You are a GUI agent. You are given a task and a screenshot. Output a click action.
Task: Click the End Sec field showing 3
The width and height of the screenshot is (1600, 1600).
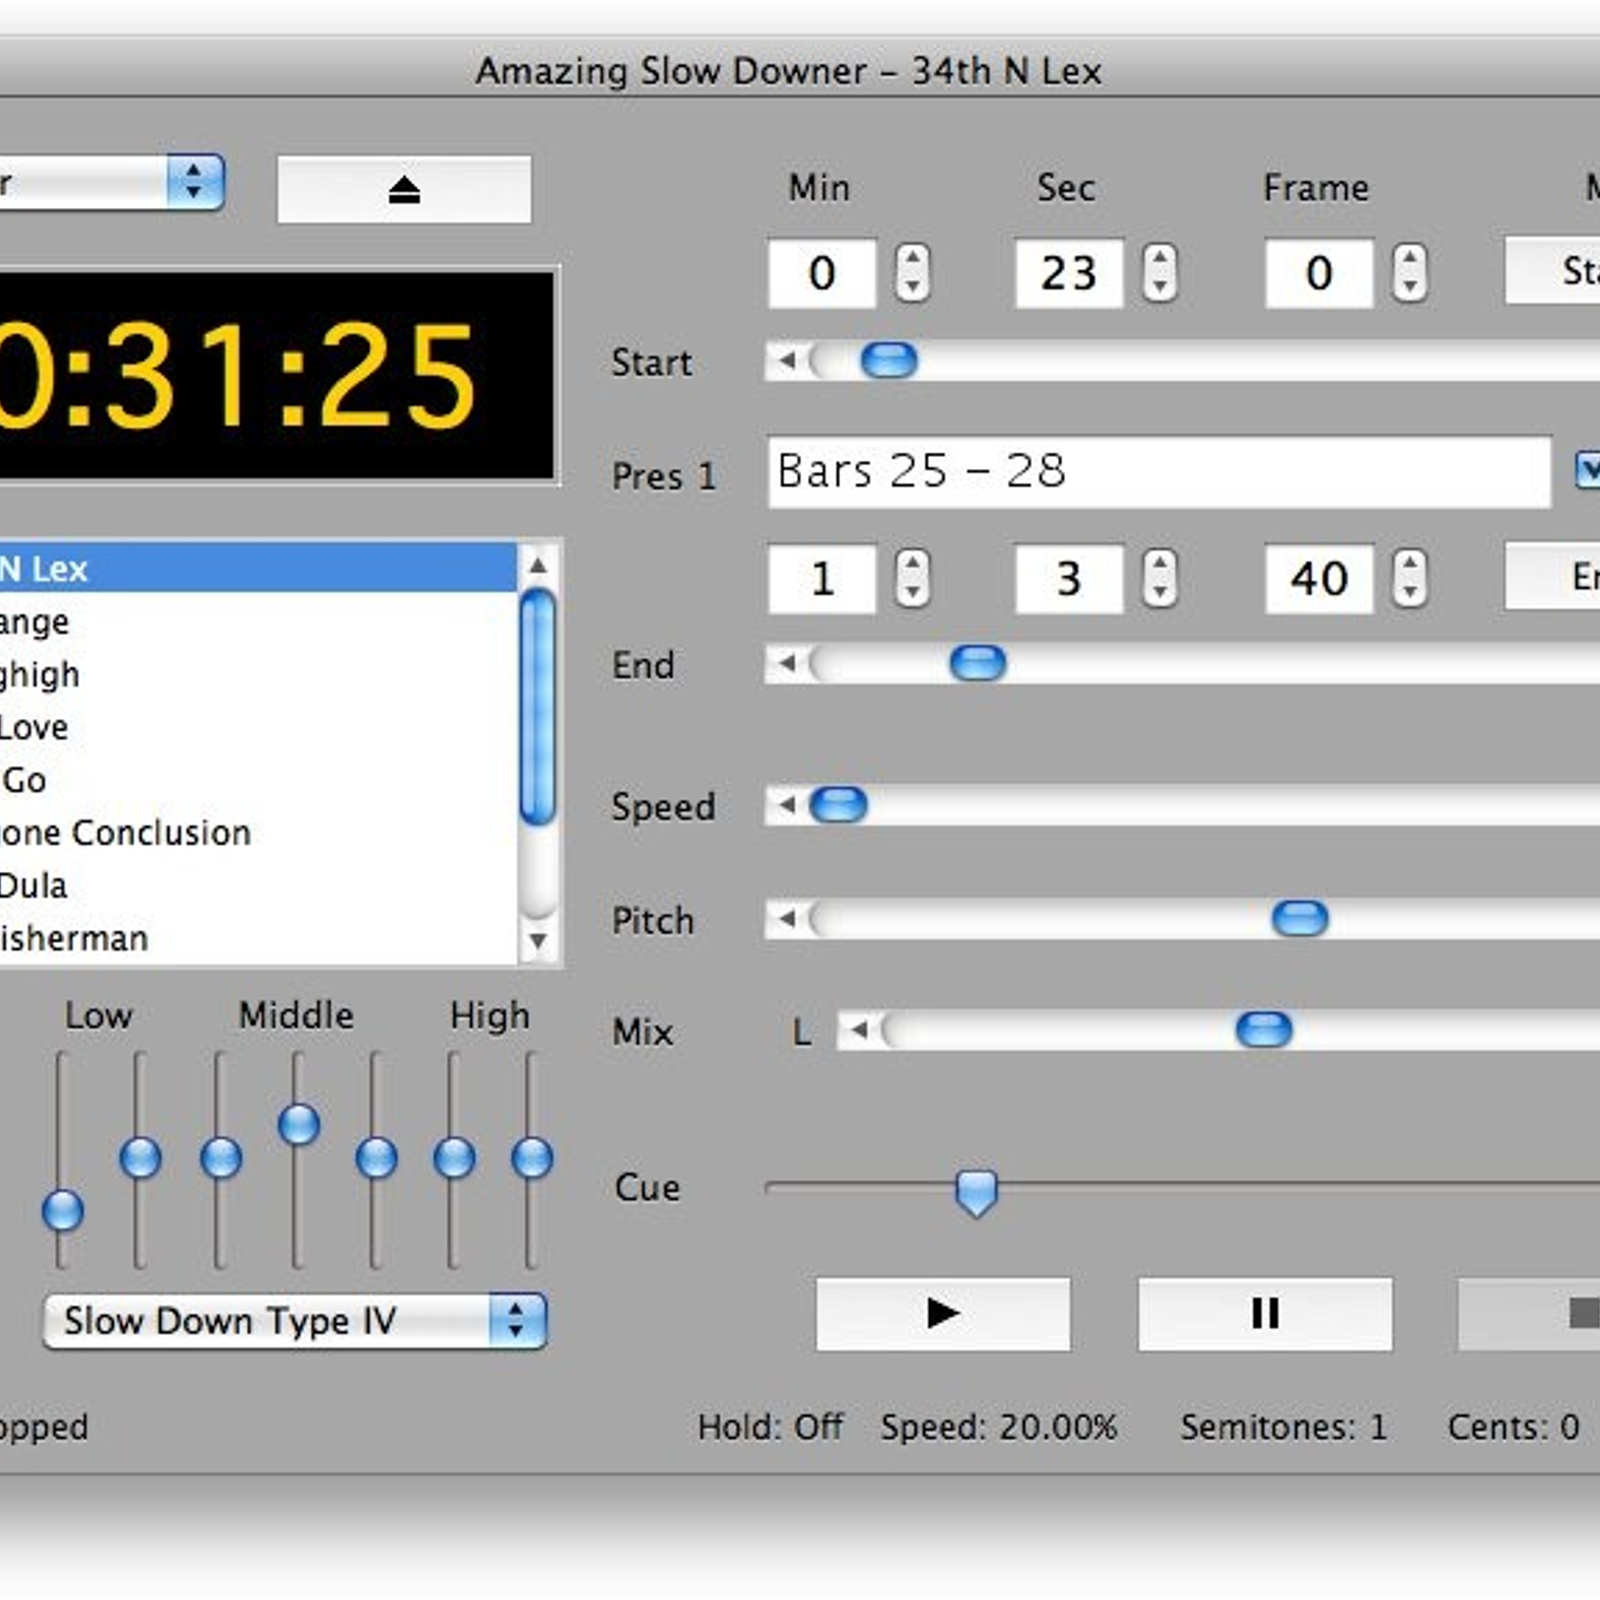[x=1069, y=578]
